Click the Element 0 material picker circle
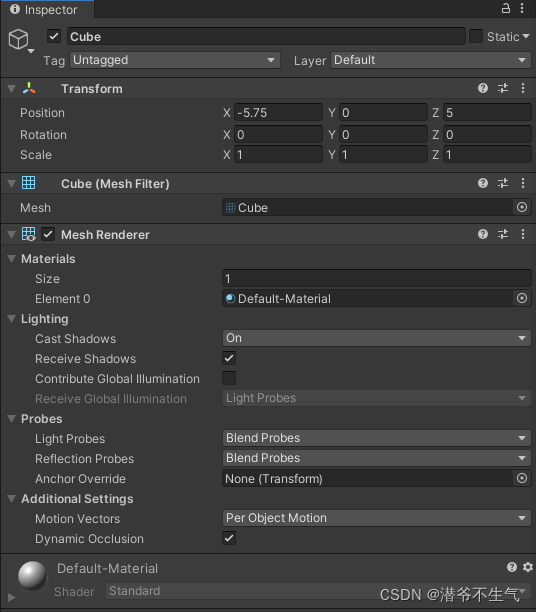Screen dimensions: 536x612 (522, 299)
